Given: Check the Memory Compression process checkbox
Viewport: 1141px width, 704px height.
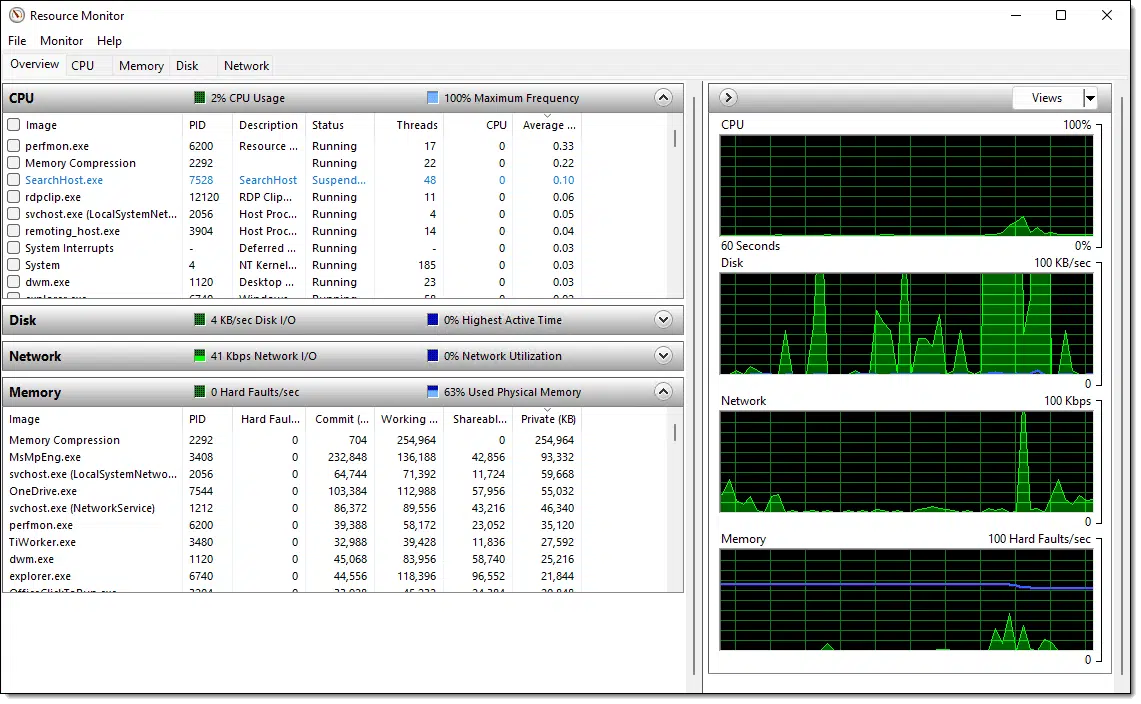Looking at the screenshot, I should (x=13, y=163).
